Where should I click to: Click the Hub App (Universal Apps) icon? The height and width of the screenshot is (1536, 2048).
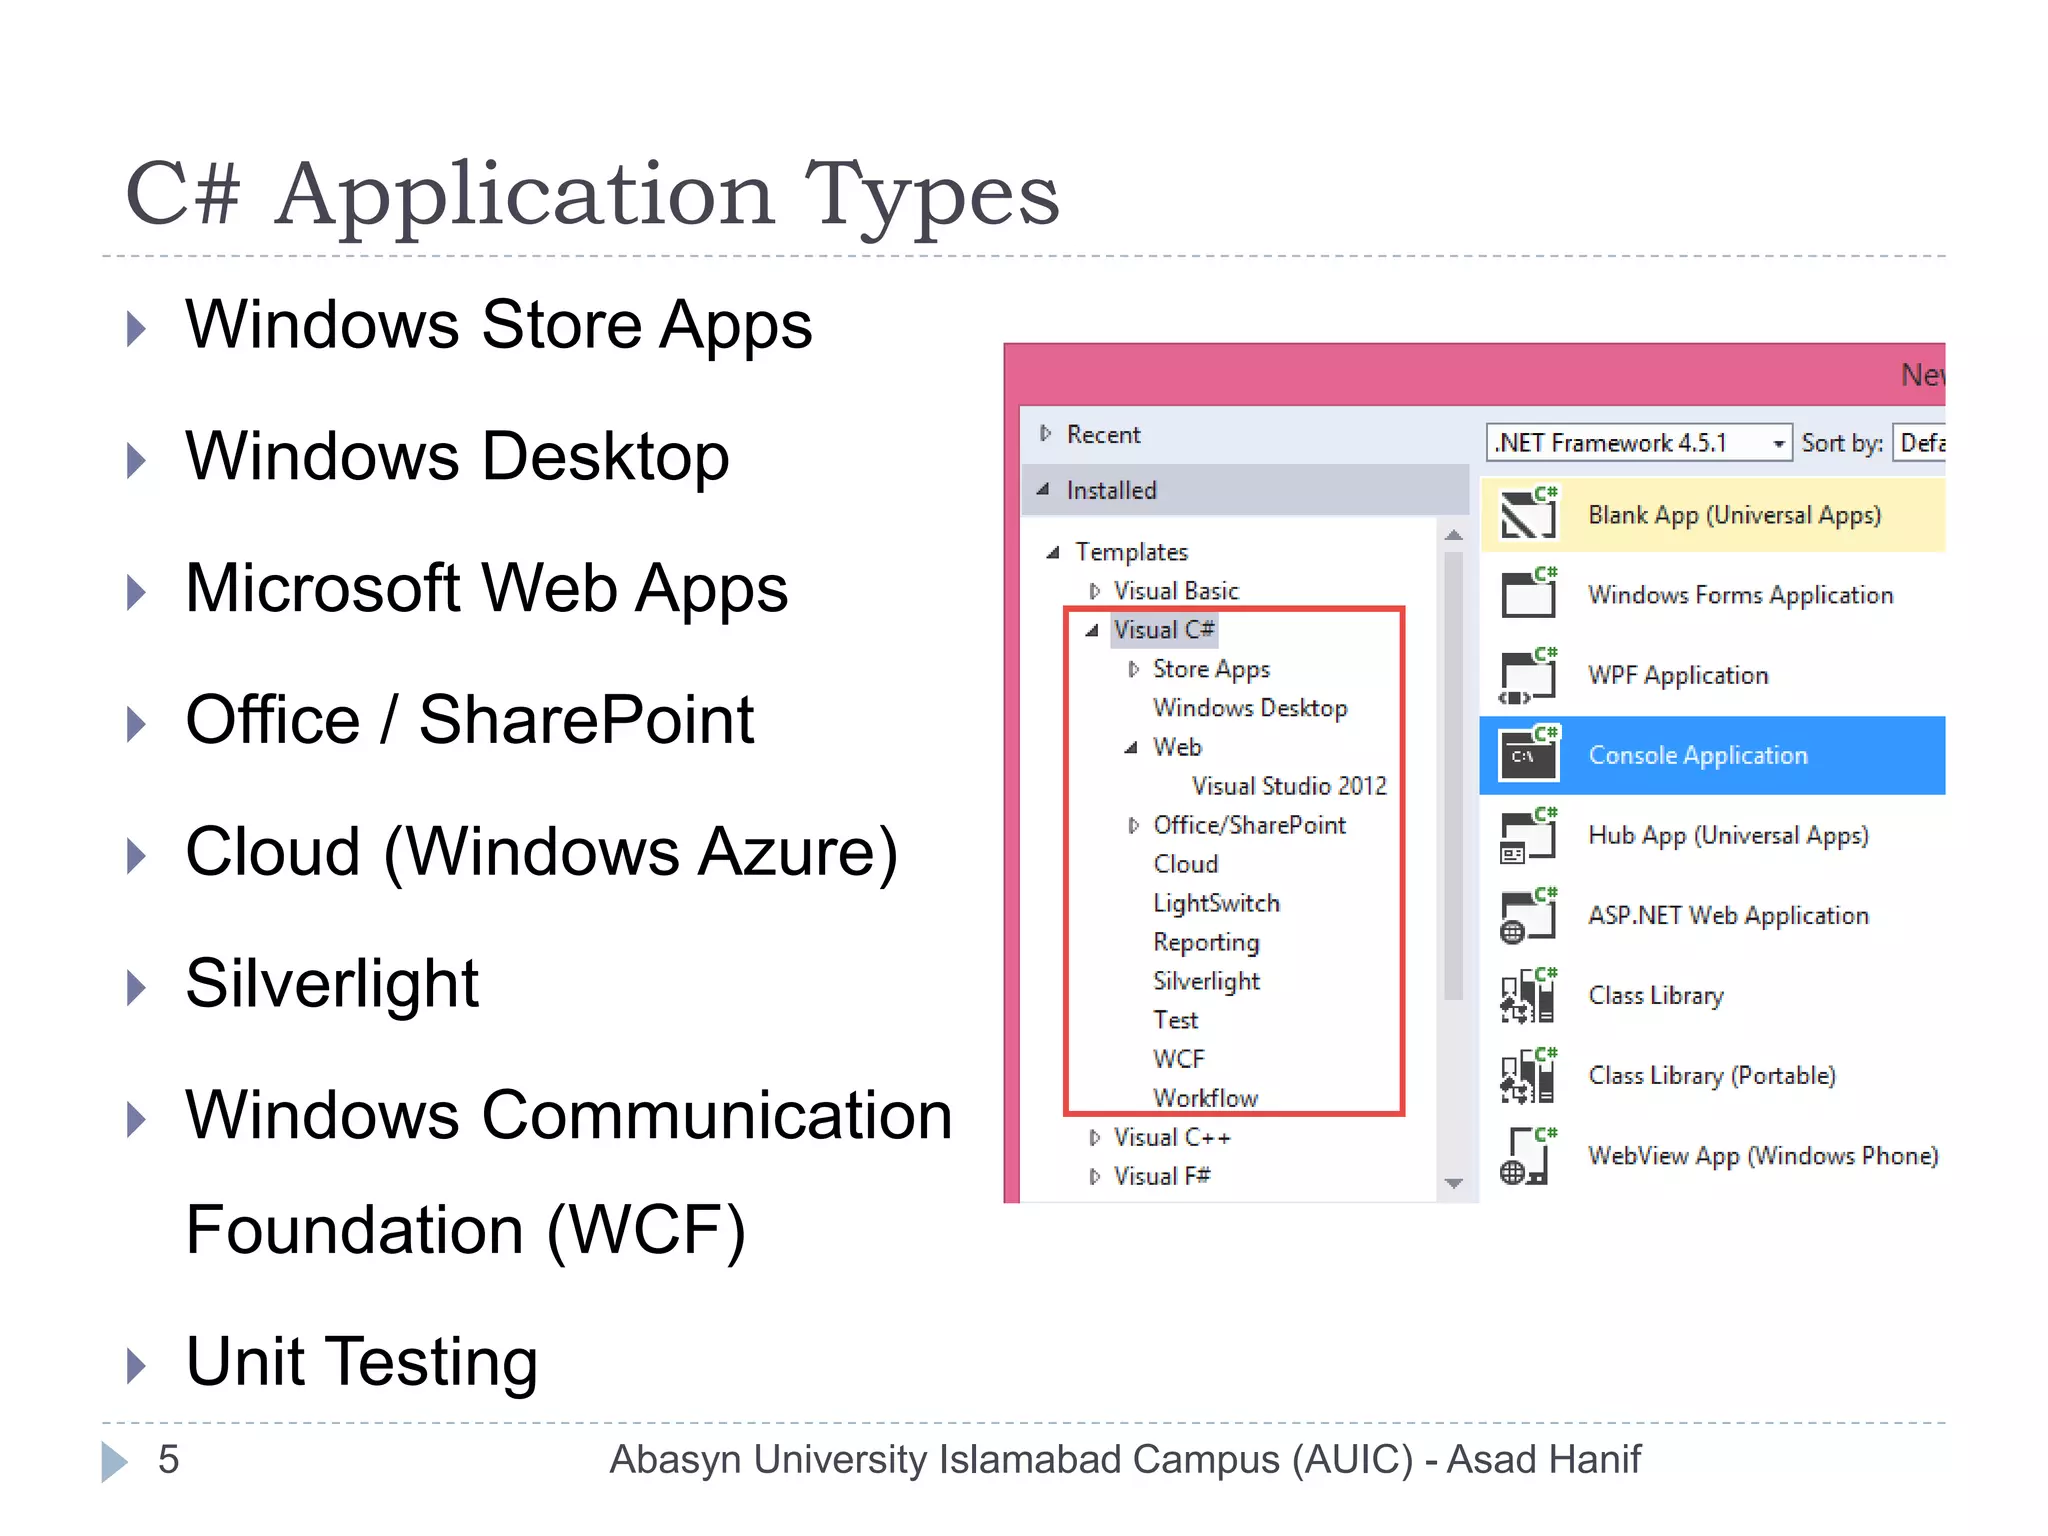click(1528, 835)
